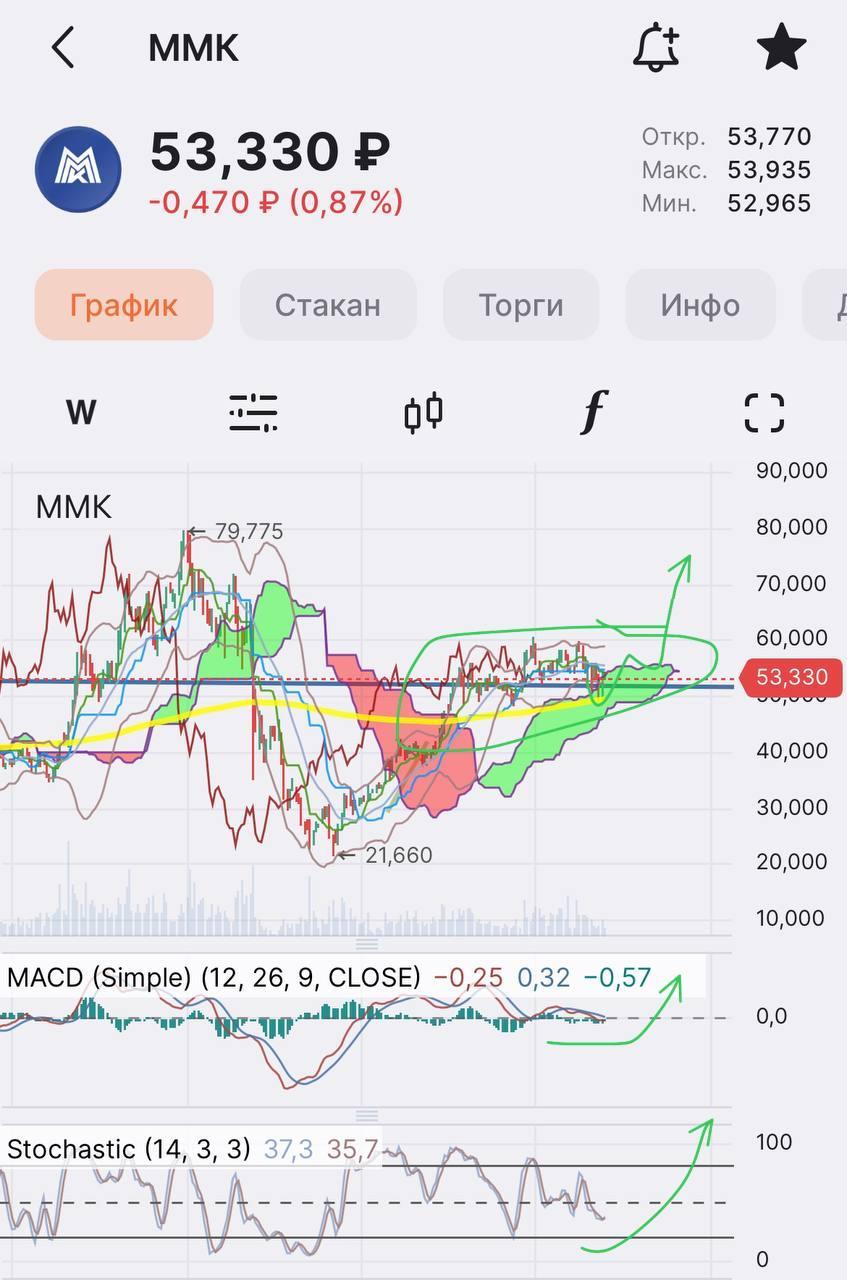The image size is (847, 1280).
Task: Select the MACD (Simple) indicator label
Action: click(x=214, y=977)
